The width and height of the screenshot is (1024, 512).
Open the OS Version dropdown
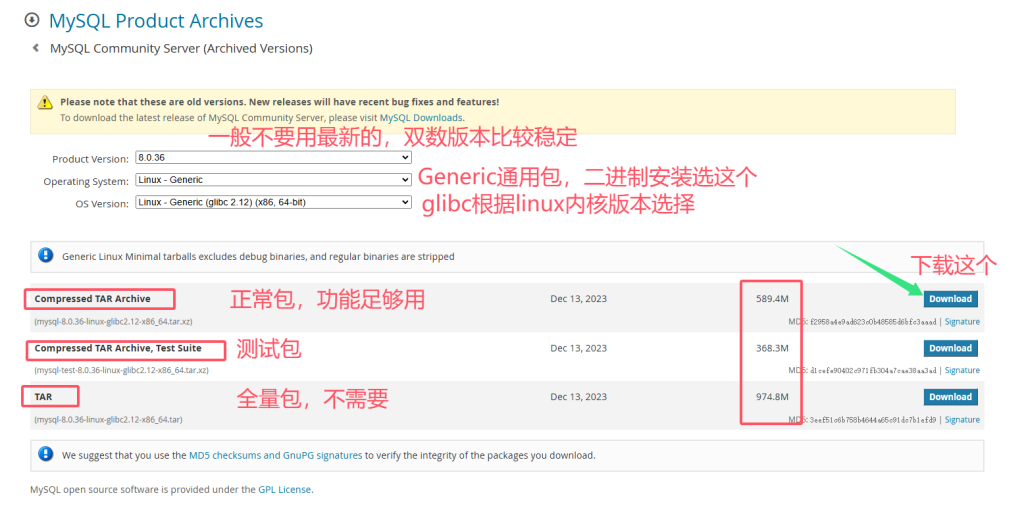pos(273,202)
